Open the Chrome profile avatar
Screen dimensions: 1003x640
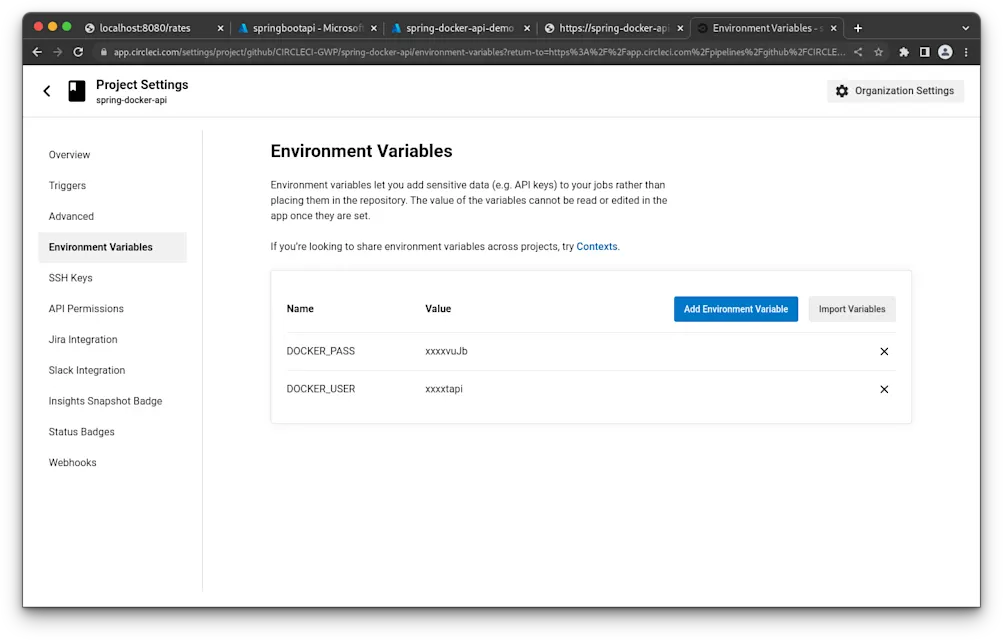944,52
